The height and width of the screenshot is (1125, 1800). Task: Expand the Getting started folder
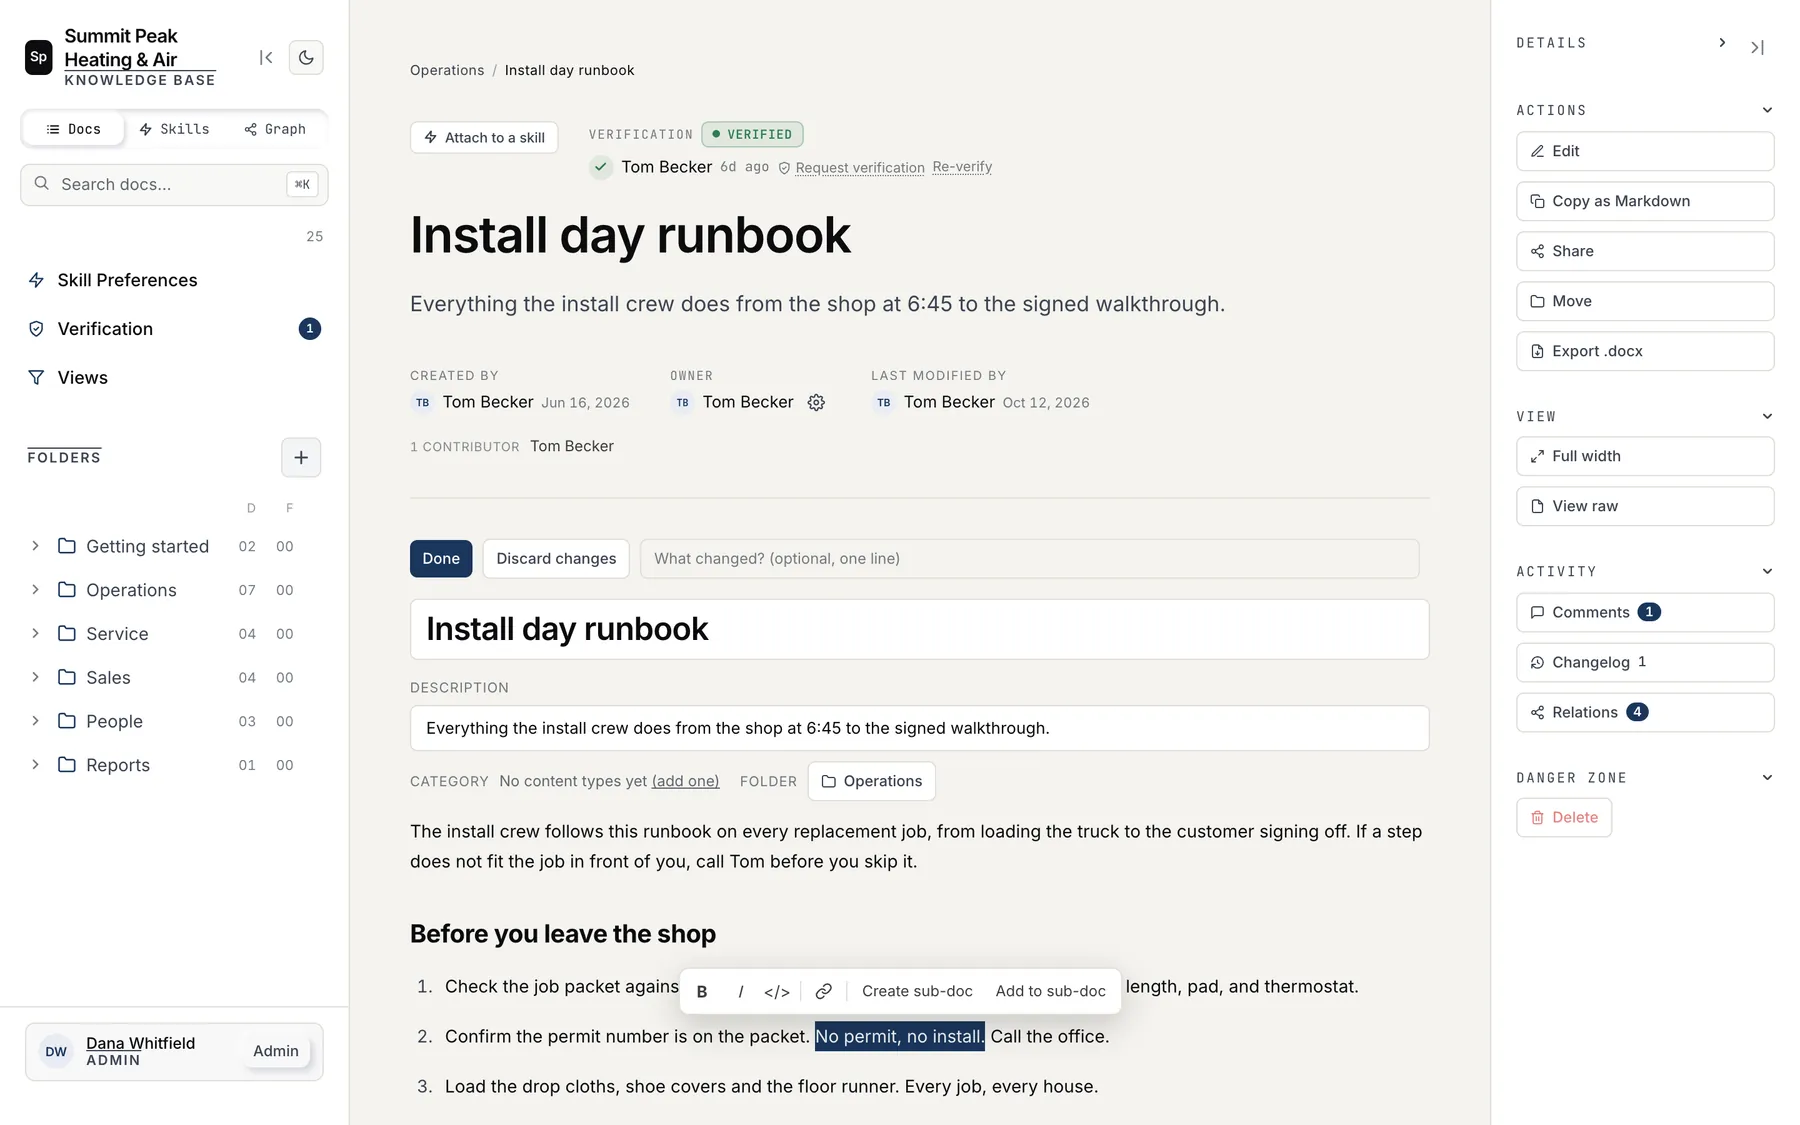35,546
